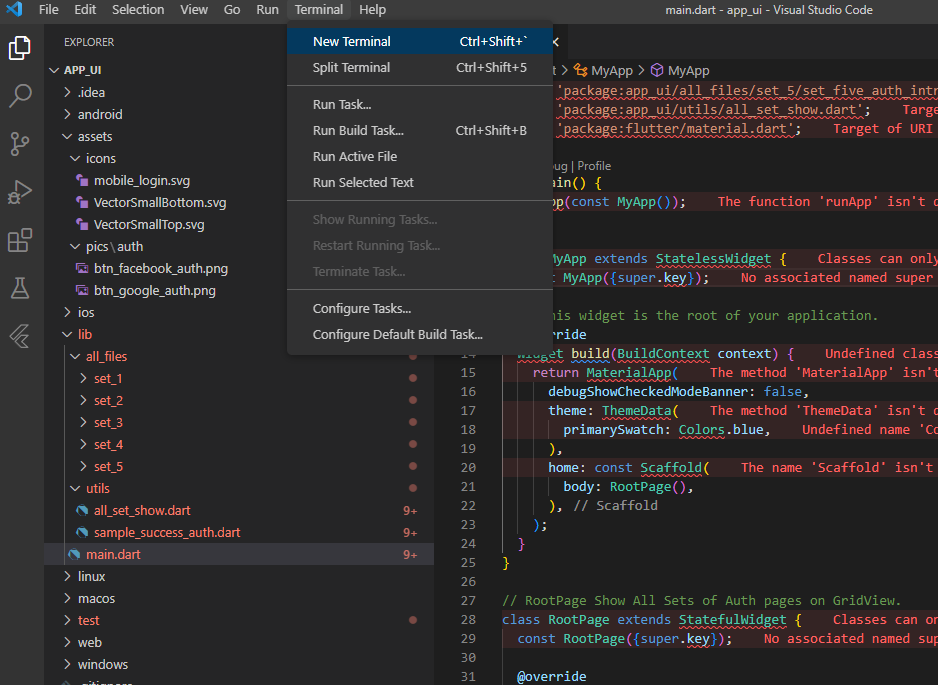Open the Testing flask icon
The width and height of the screenshot is (938, 685).
click(x=20, y=289)
